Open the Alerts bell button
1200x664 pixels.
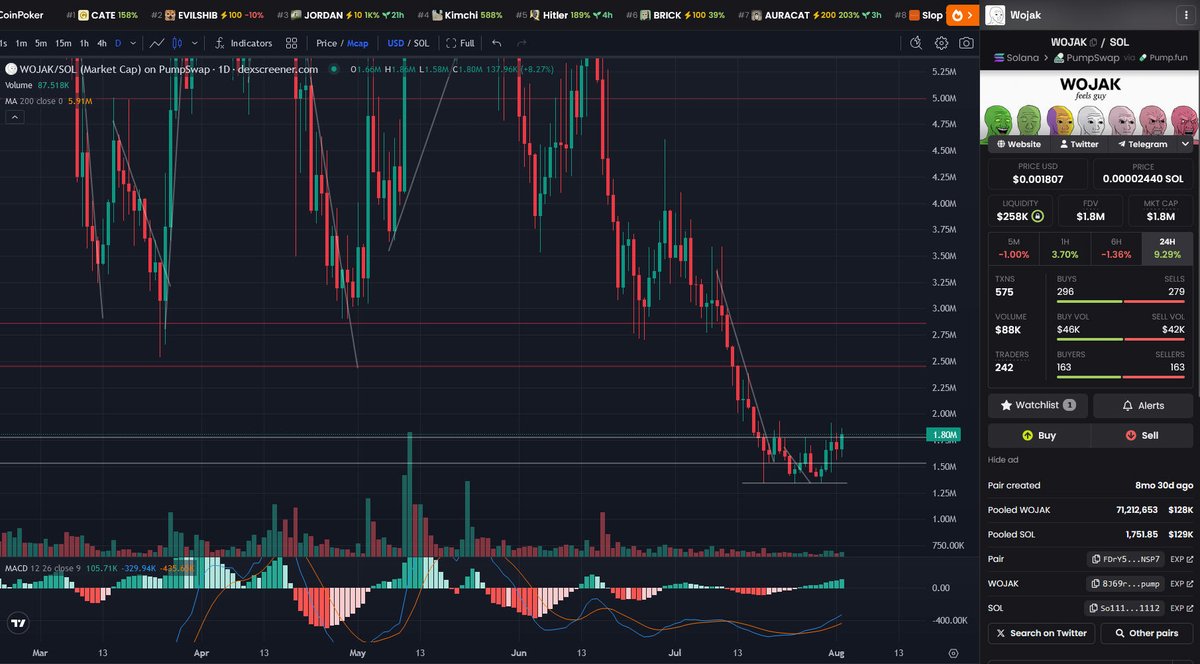(1143, 405)
